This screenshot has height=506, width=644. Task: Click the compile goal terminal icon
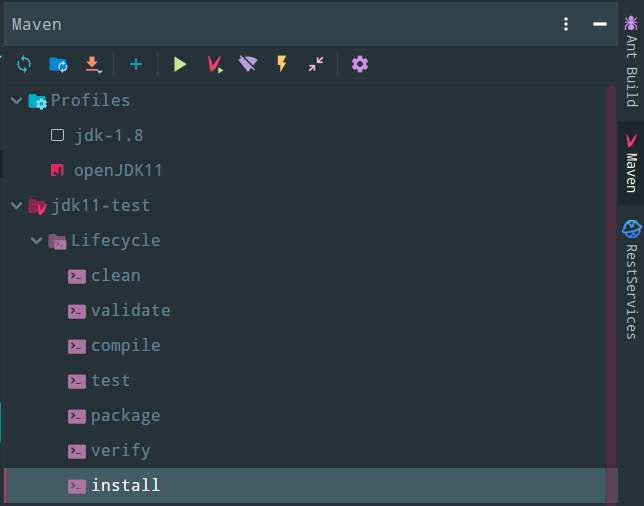click(x=77, y=347)
